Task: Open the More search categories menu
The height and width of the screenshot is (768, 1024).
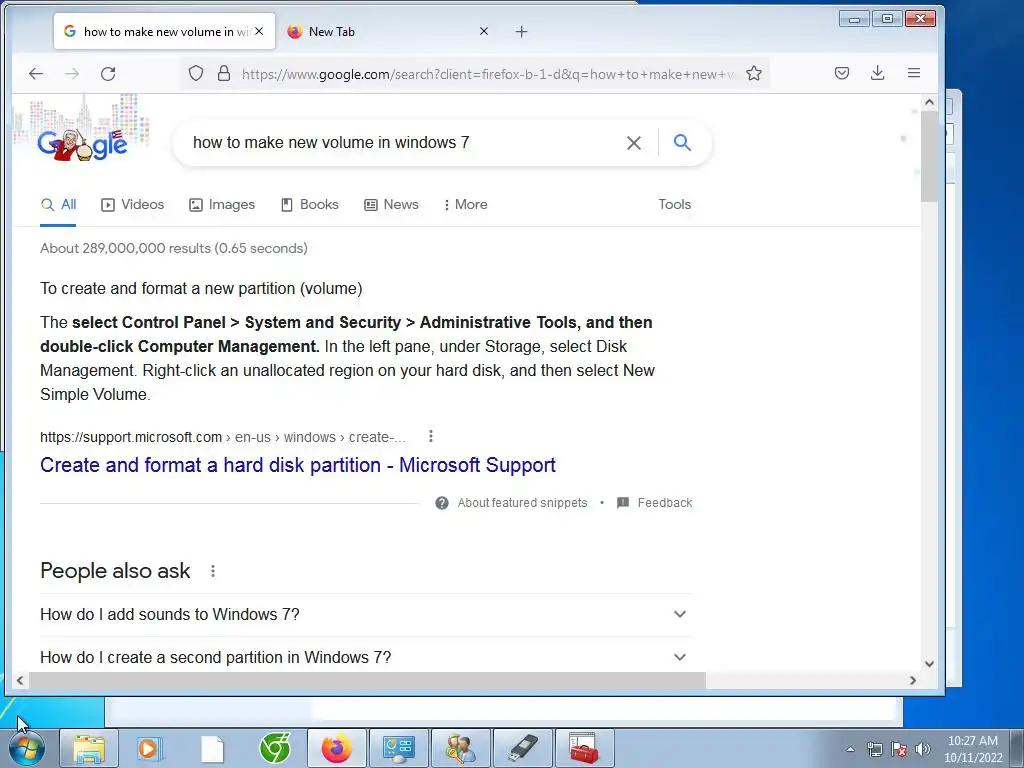Action: (465, 204)
